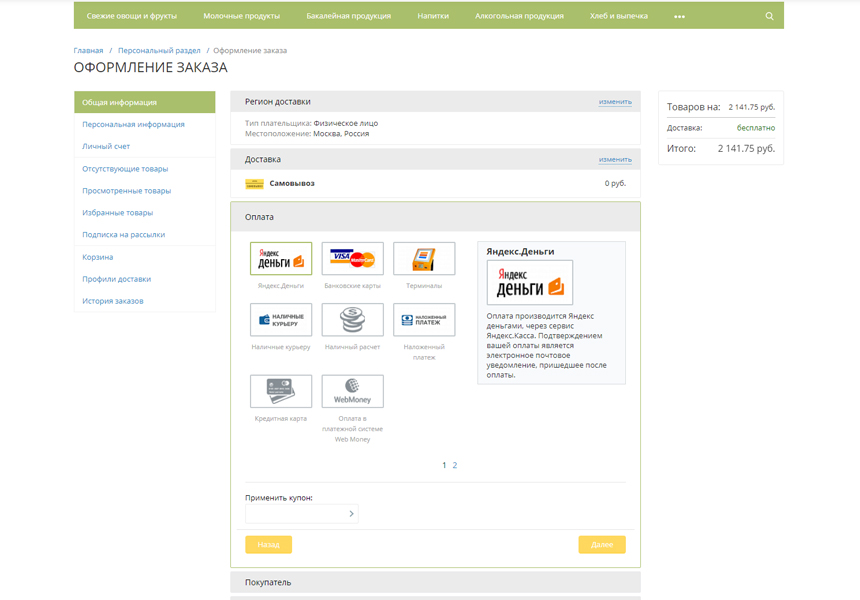This screenshot has width=860, height=600.
Task: Go to payment methods page 2
Action: point(455,466)
